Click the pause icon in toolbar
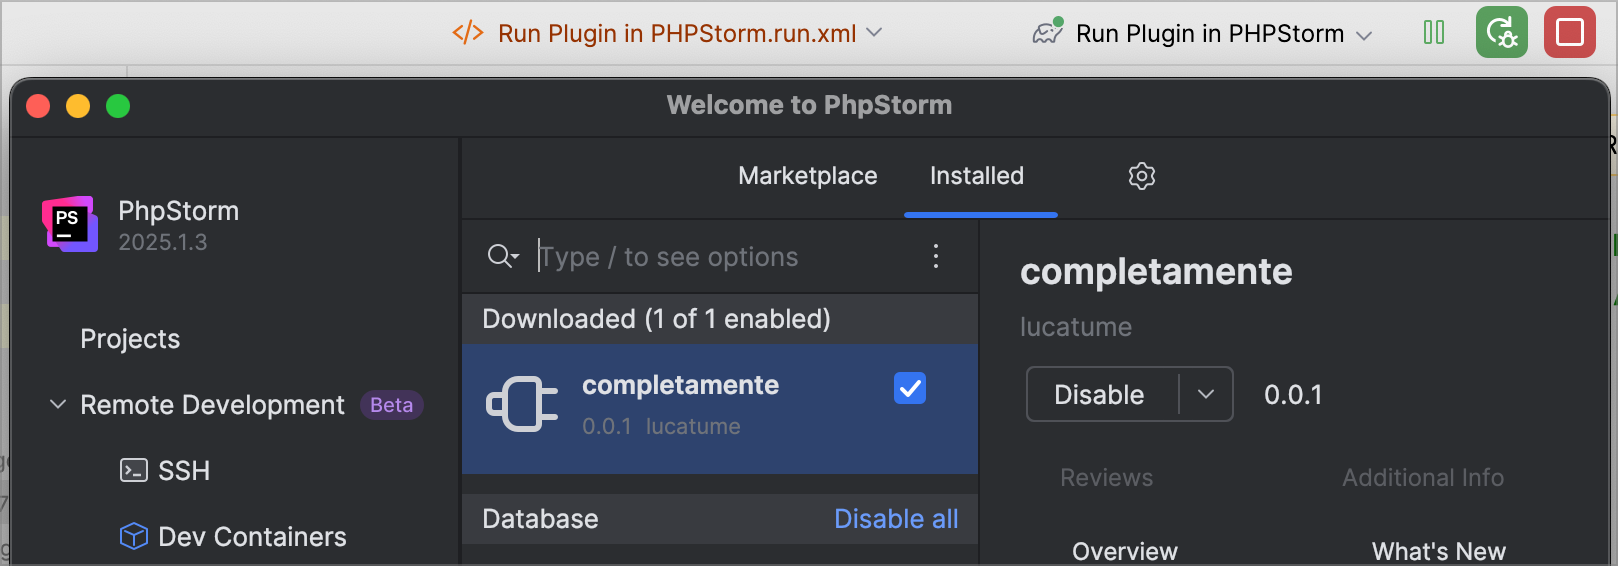The width and height of the screenshot is (1618, 566). click(1433, 32)
